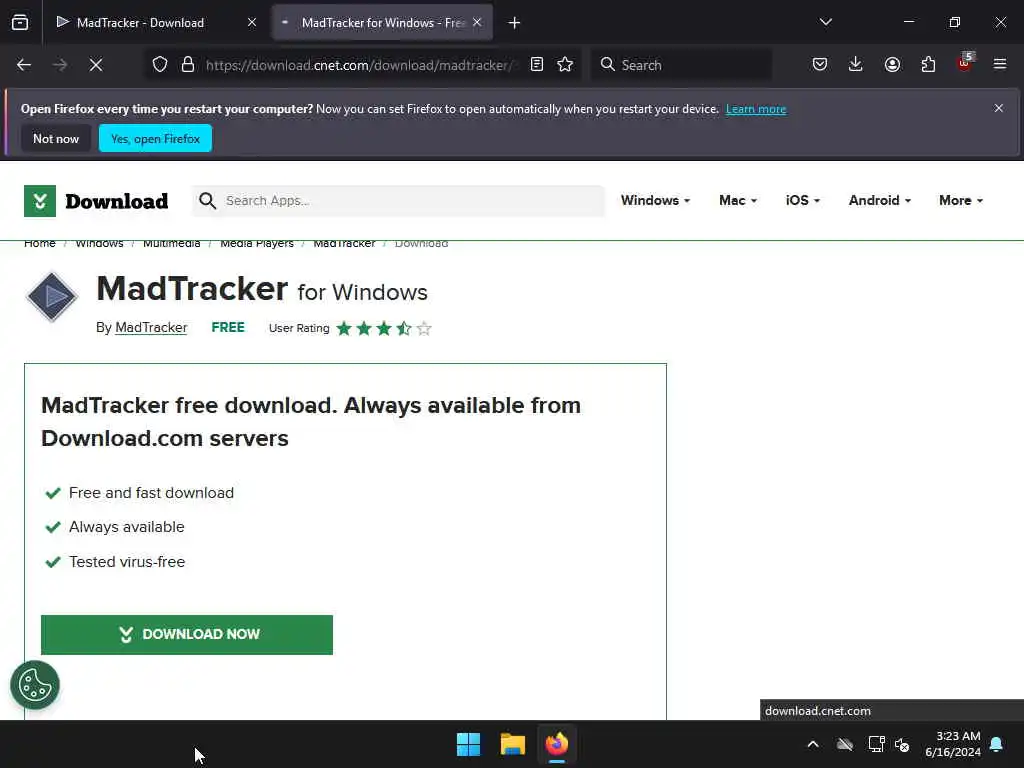Viewport: 1024px width, 768px height.
Task: Open the Firefox recent browsing view icon
Action: click(x=20, y=22)
